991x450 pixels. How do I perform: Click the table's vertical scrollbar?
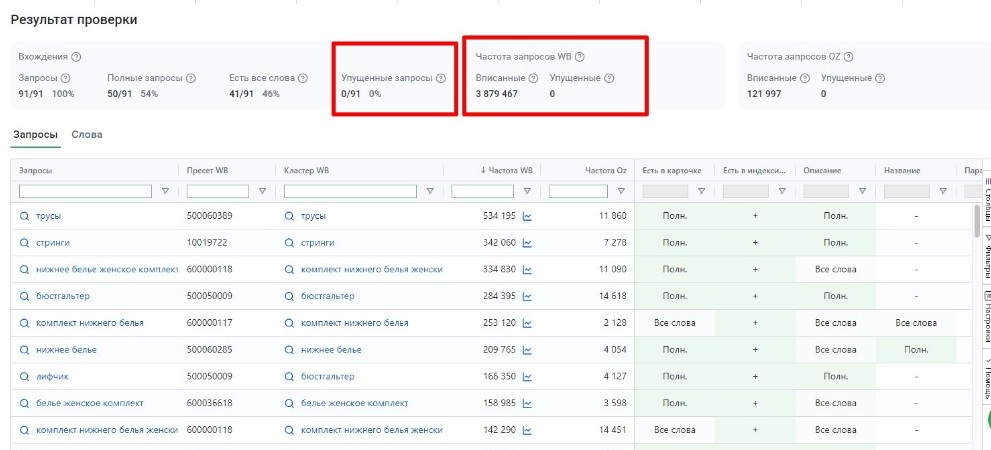[x=977, y=220]
